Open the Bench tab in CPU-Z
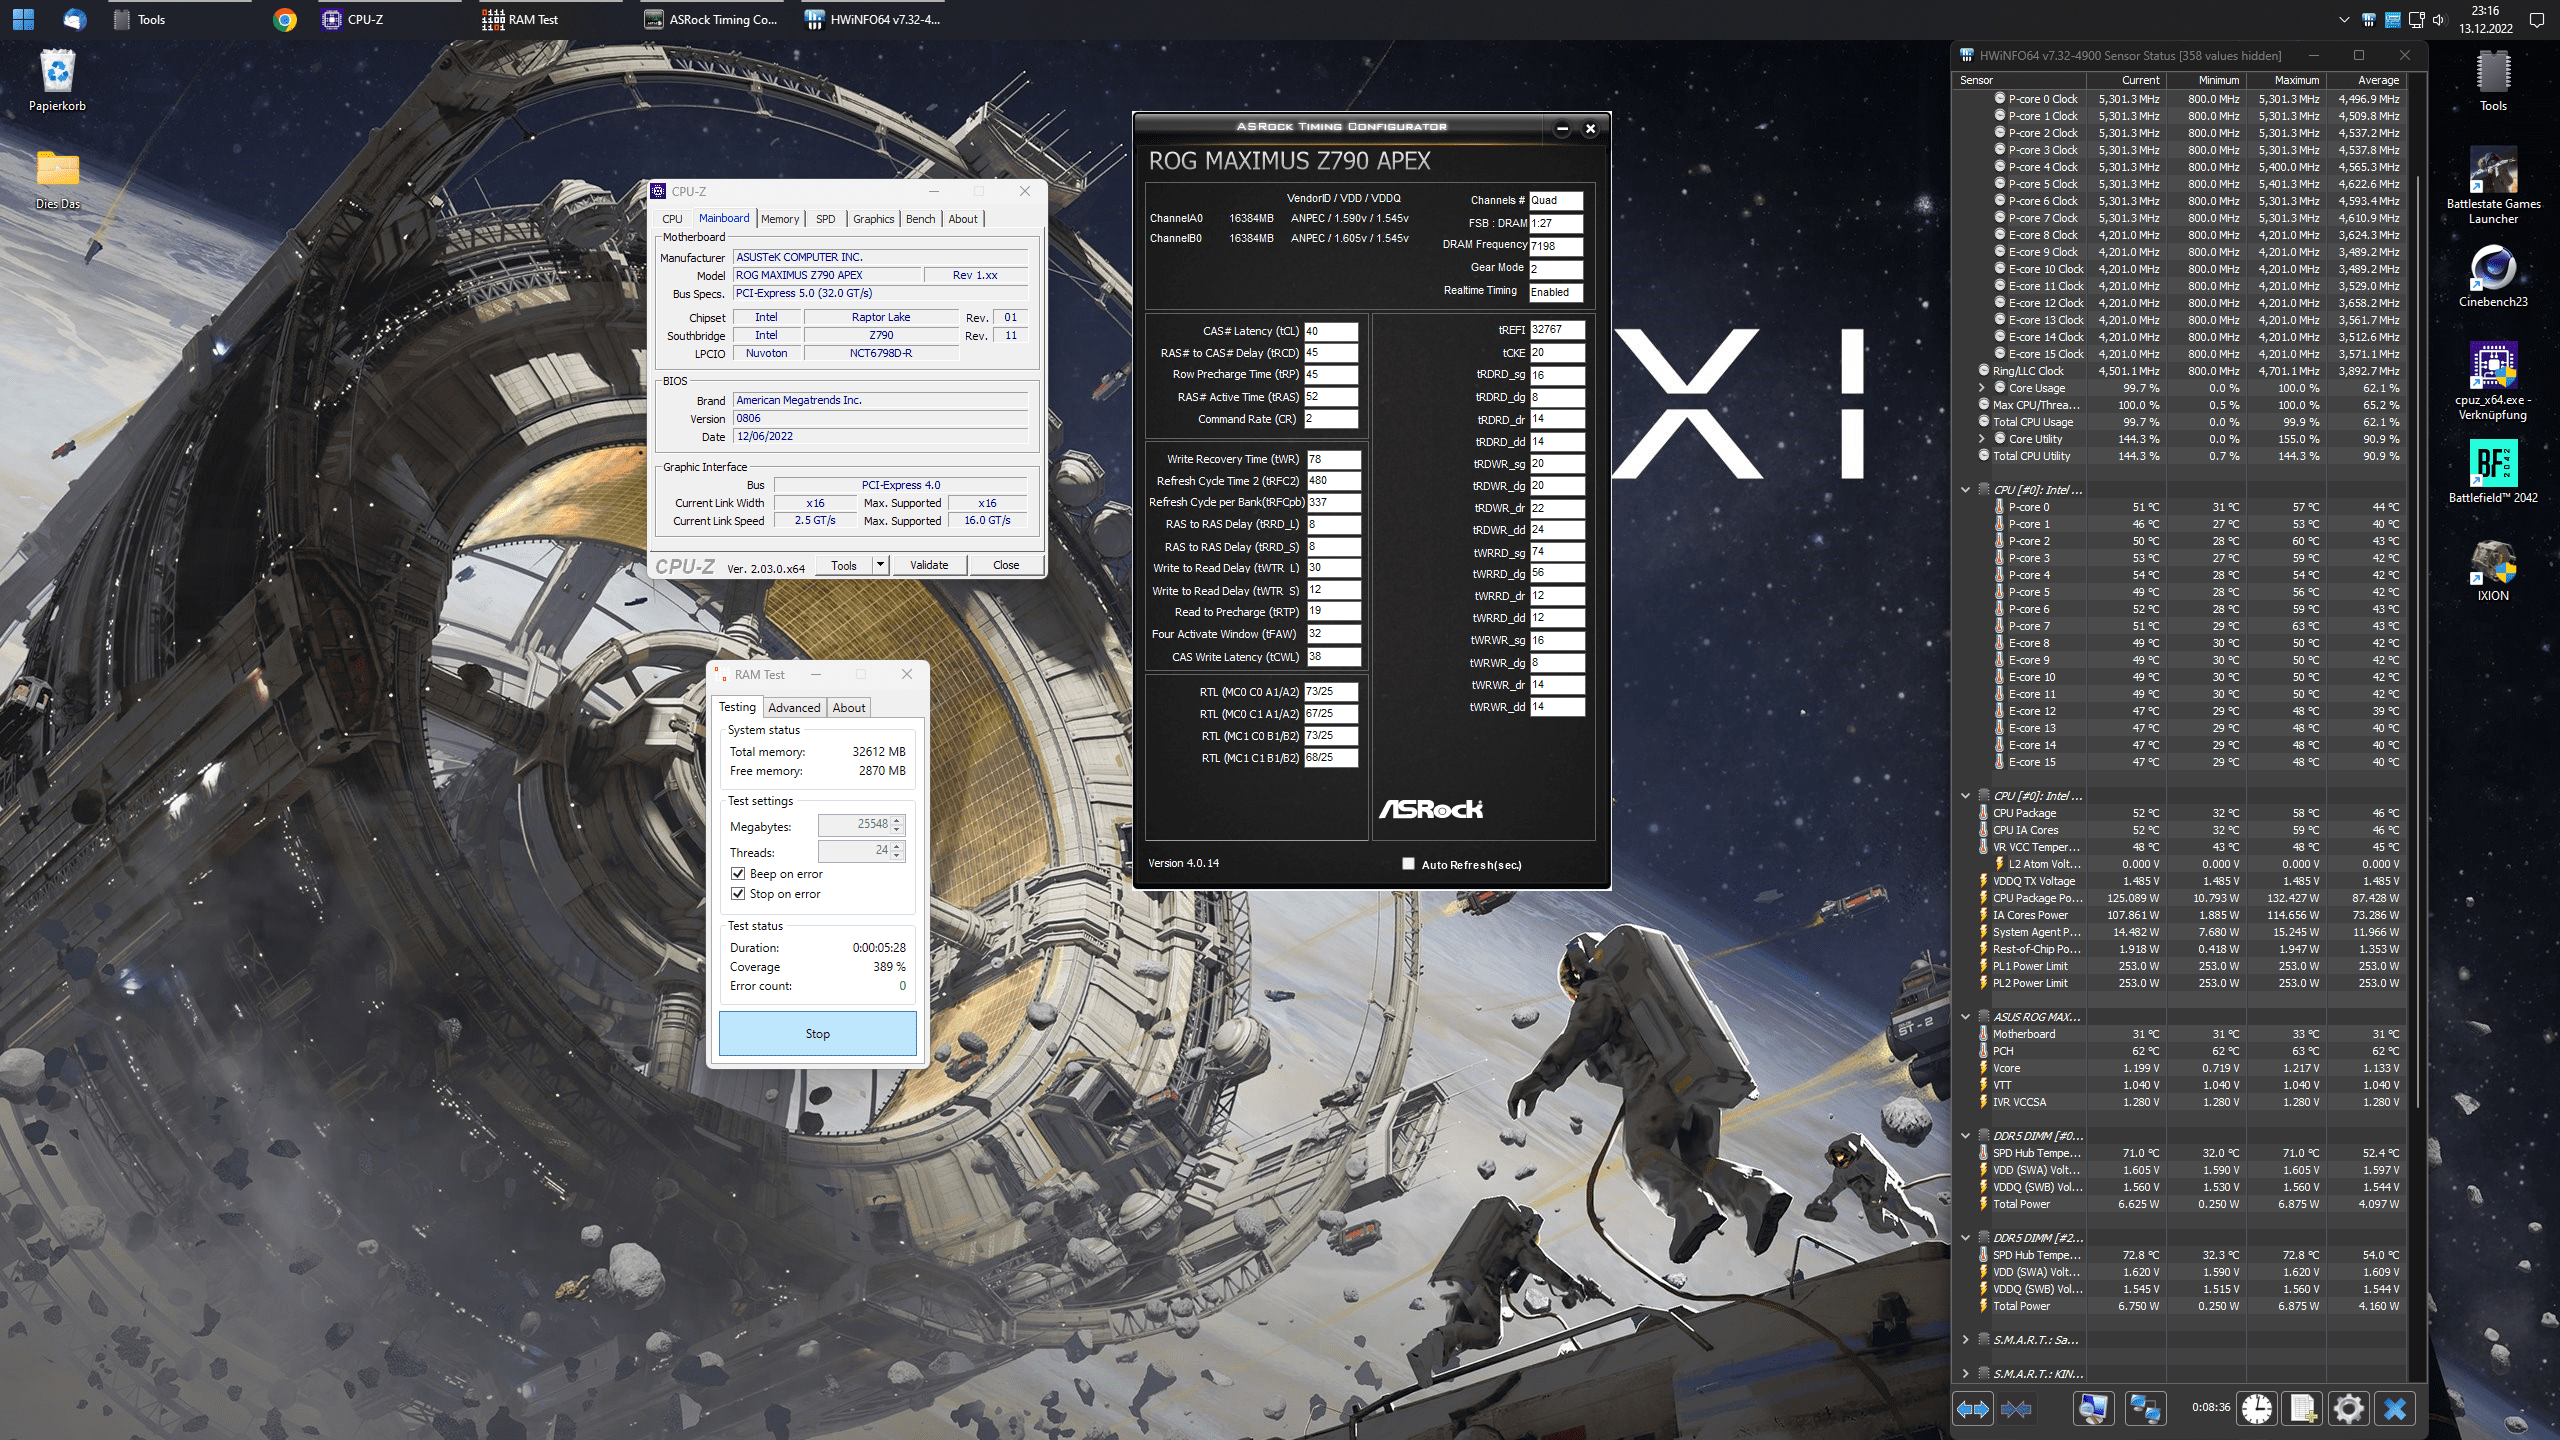This screenshot has width=2560, height=1440. pyautogui.click(x=920, y=219)
